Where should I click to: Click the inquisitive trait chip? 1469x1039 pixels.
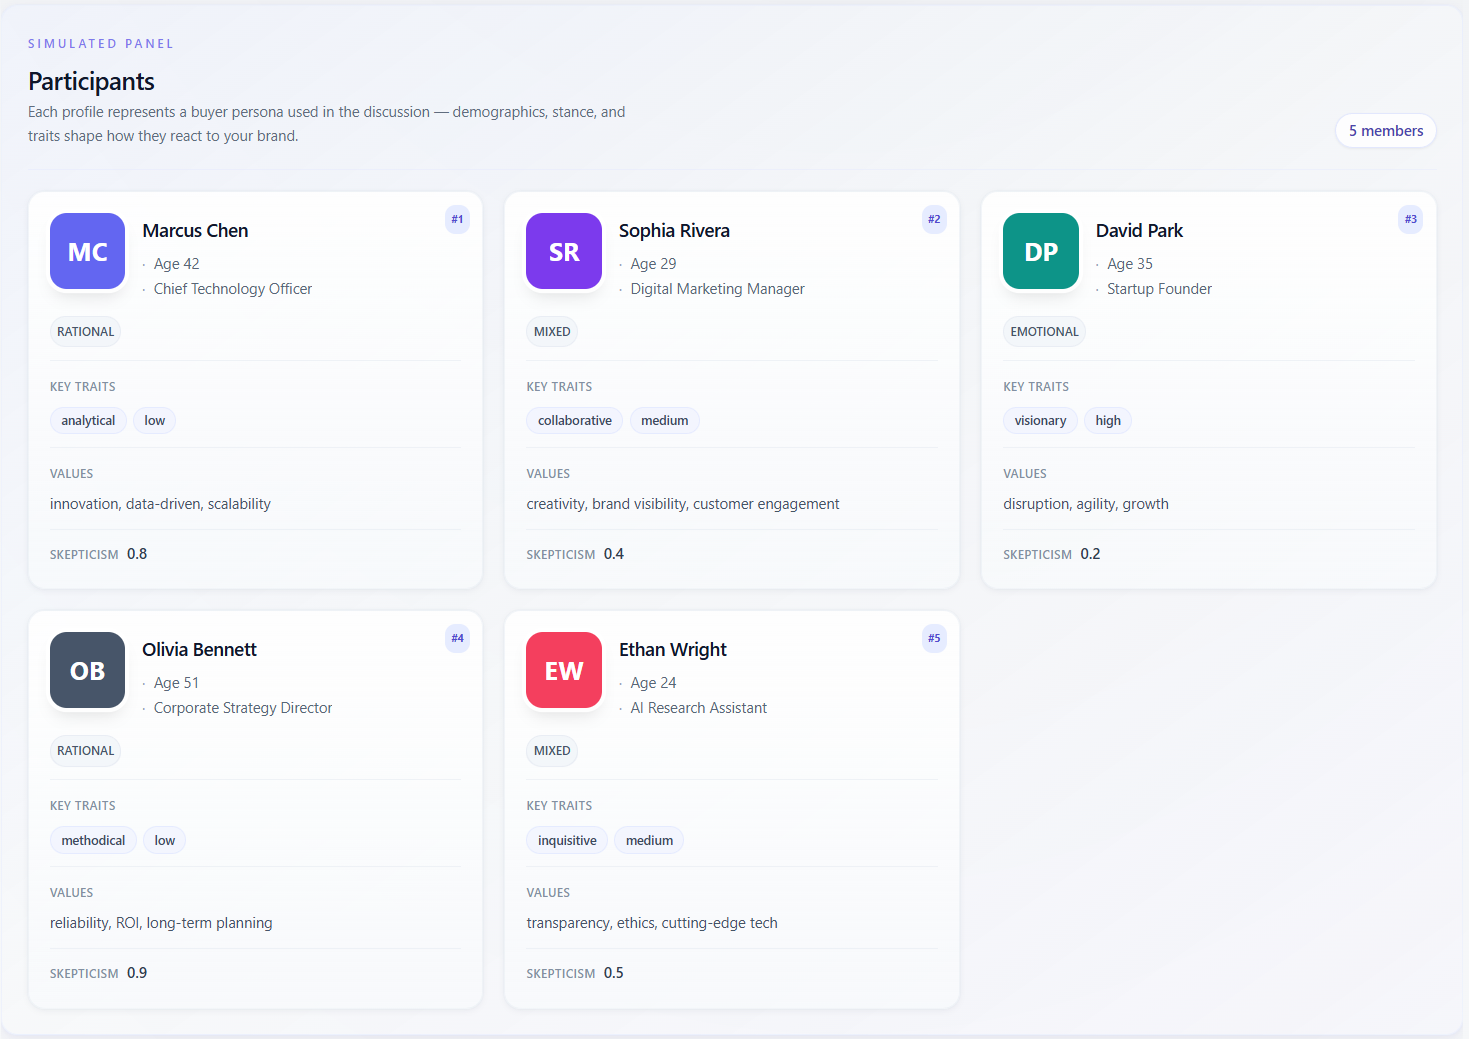[x=567, y=841]
